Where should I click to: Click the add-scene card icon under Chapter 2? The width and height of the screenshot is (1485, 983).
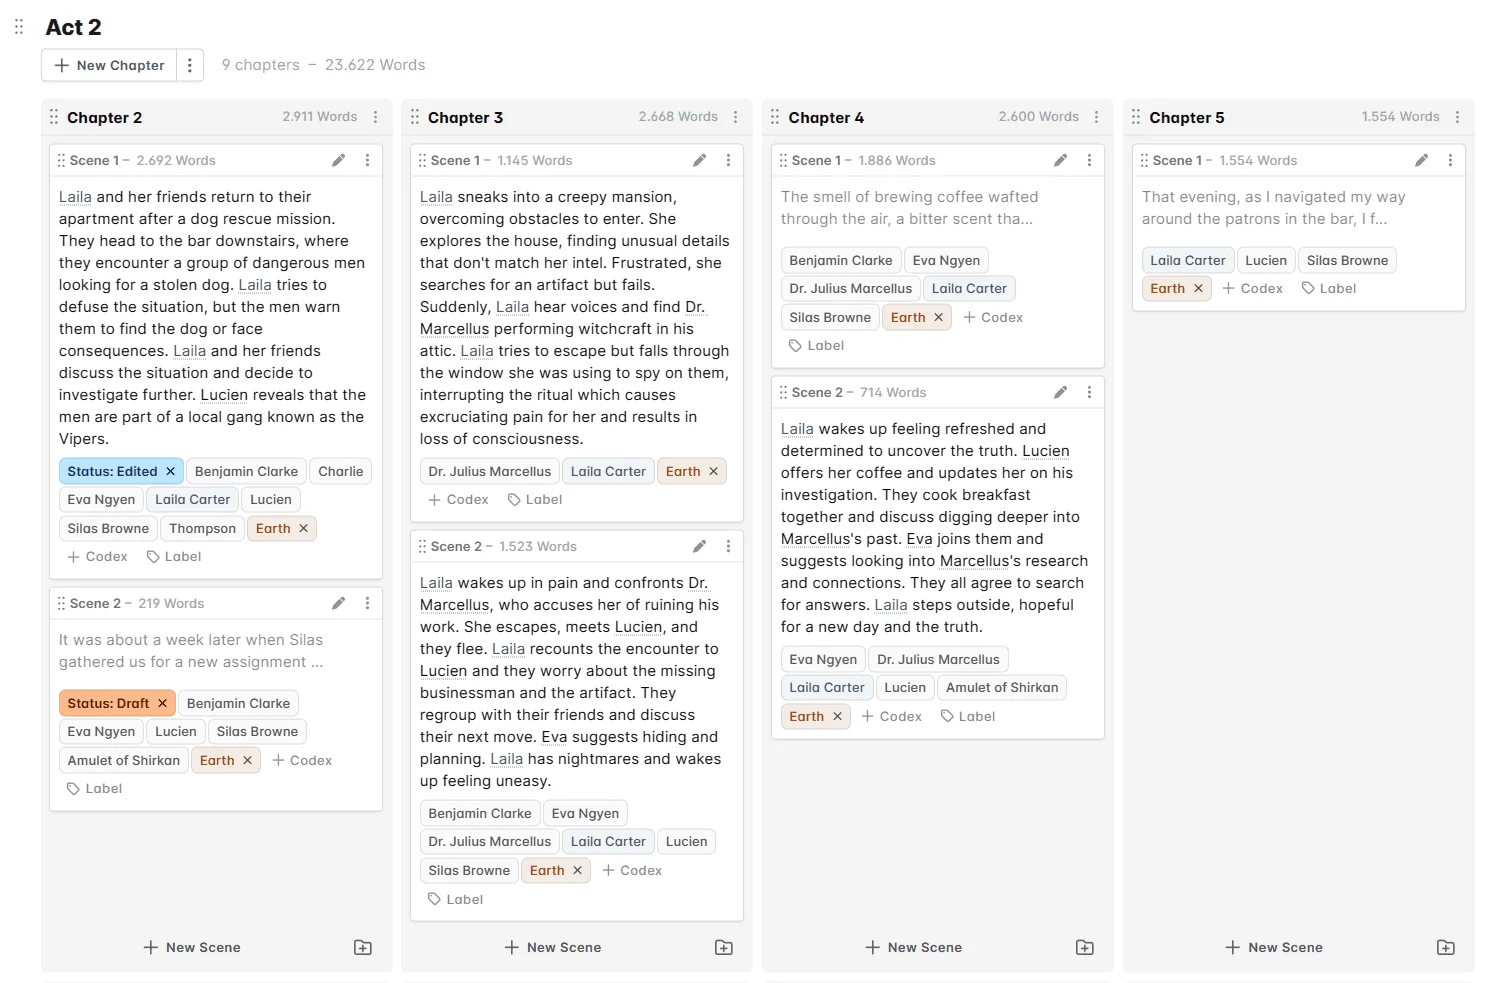pos(363,947)
